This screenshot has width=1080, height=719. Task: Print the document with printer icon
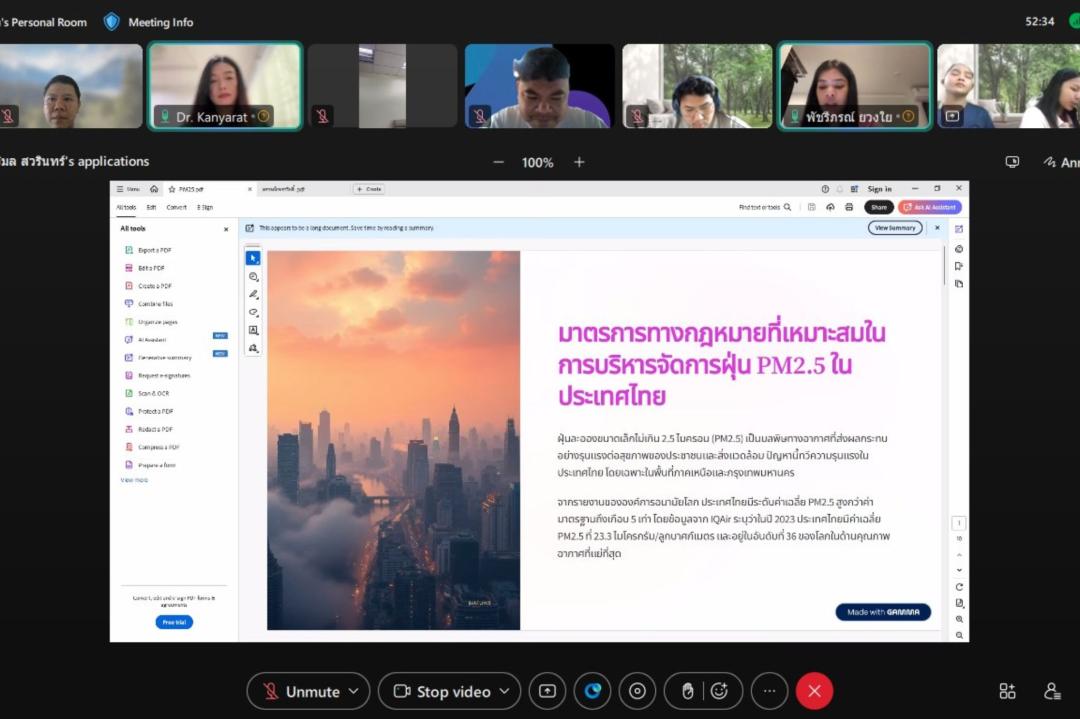pos(849,207)
